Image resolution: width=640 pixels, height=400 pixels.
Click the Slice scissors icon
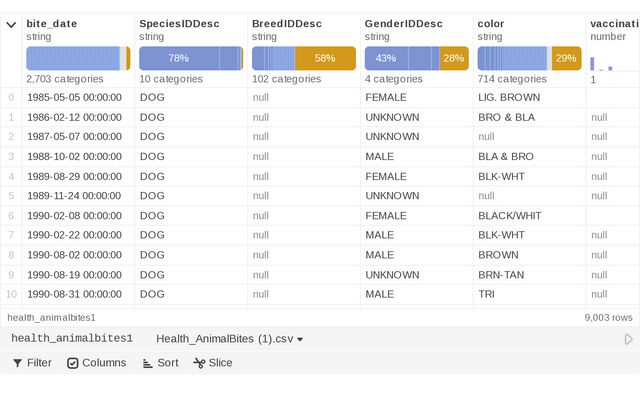200,363
